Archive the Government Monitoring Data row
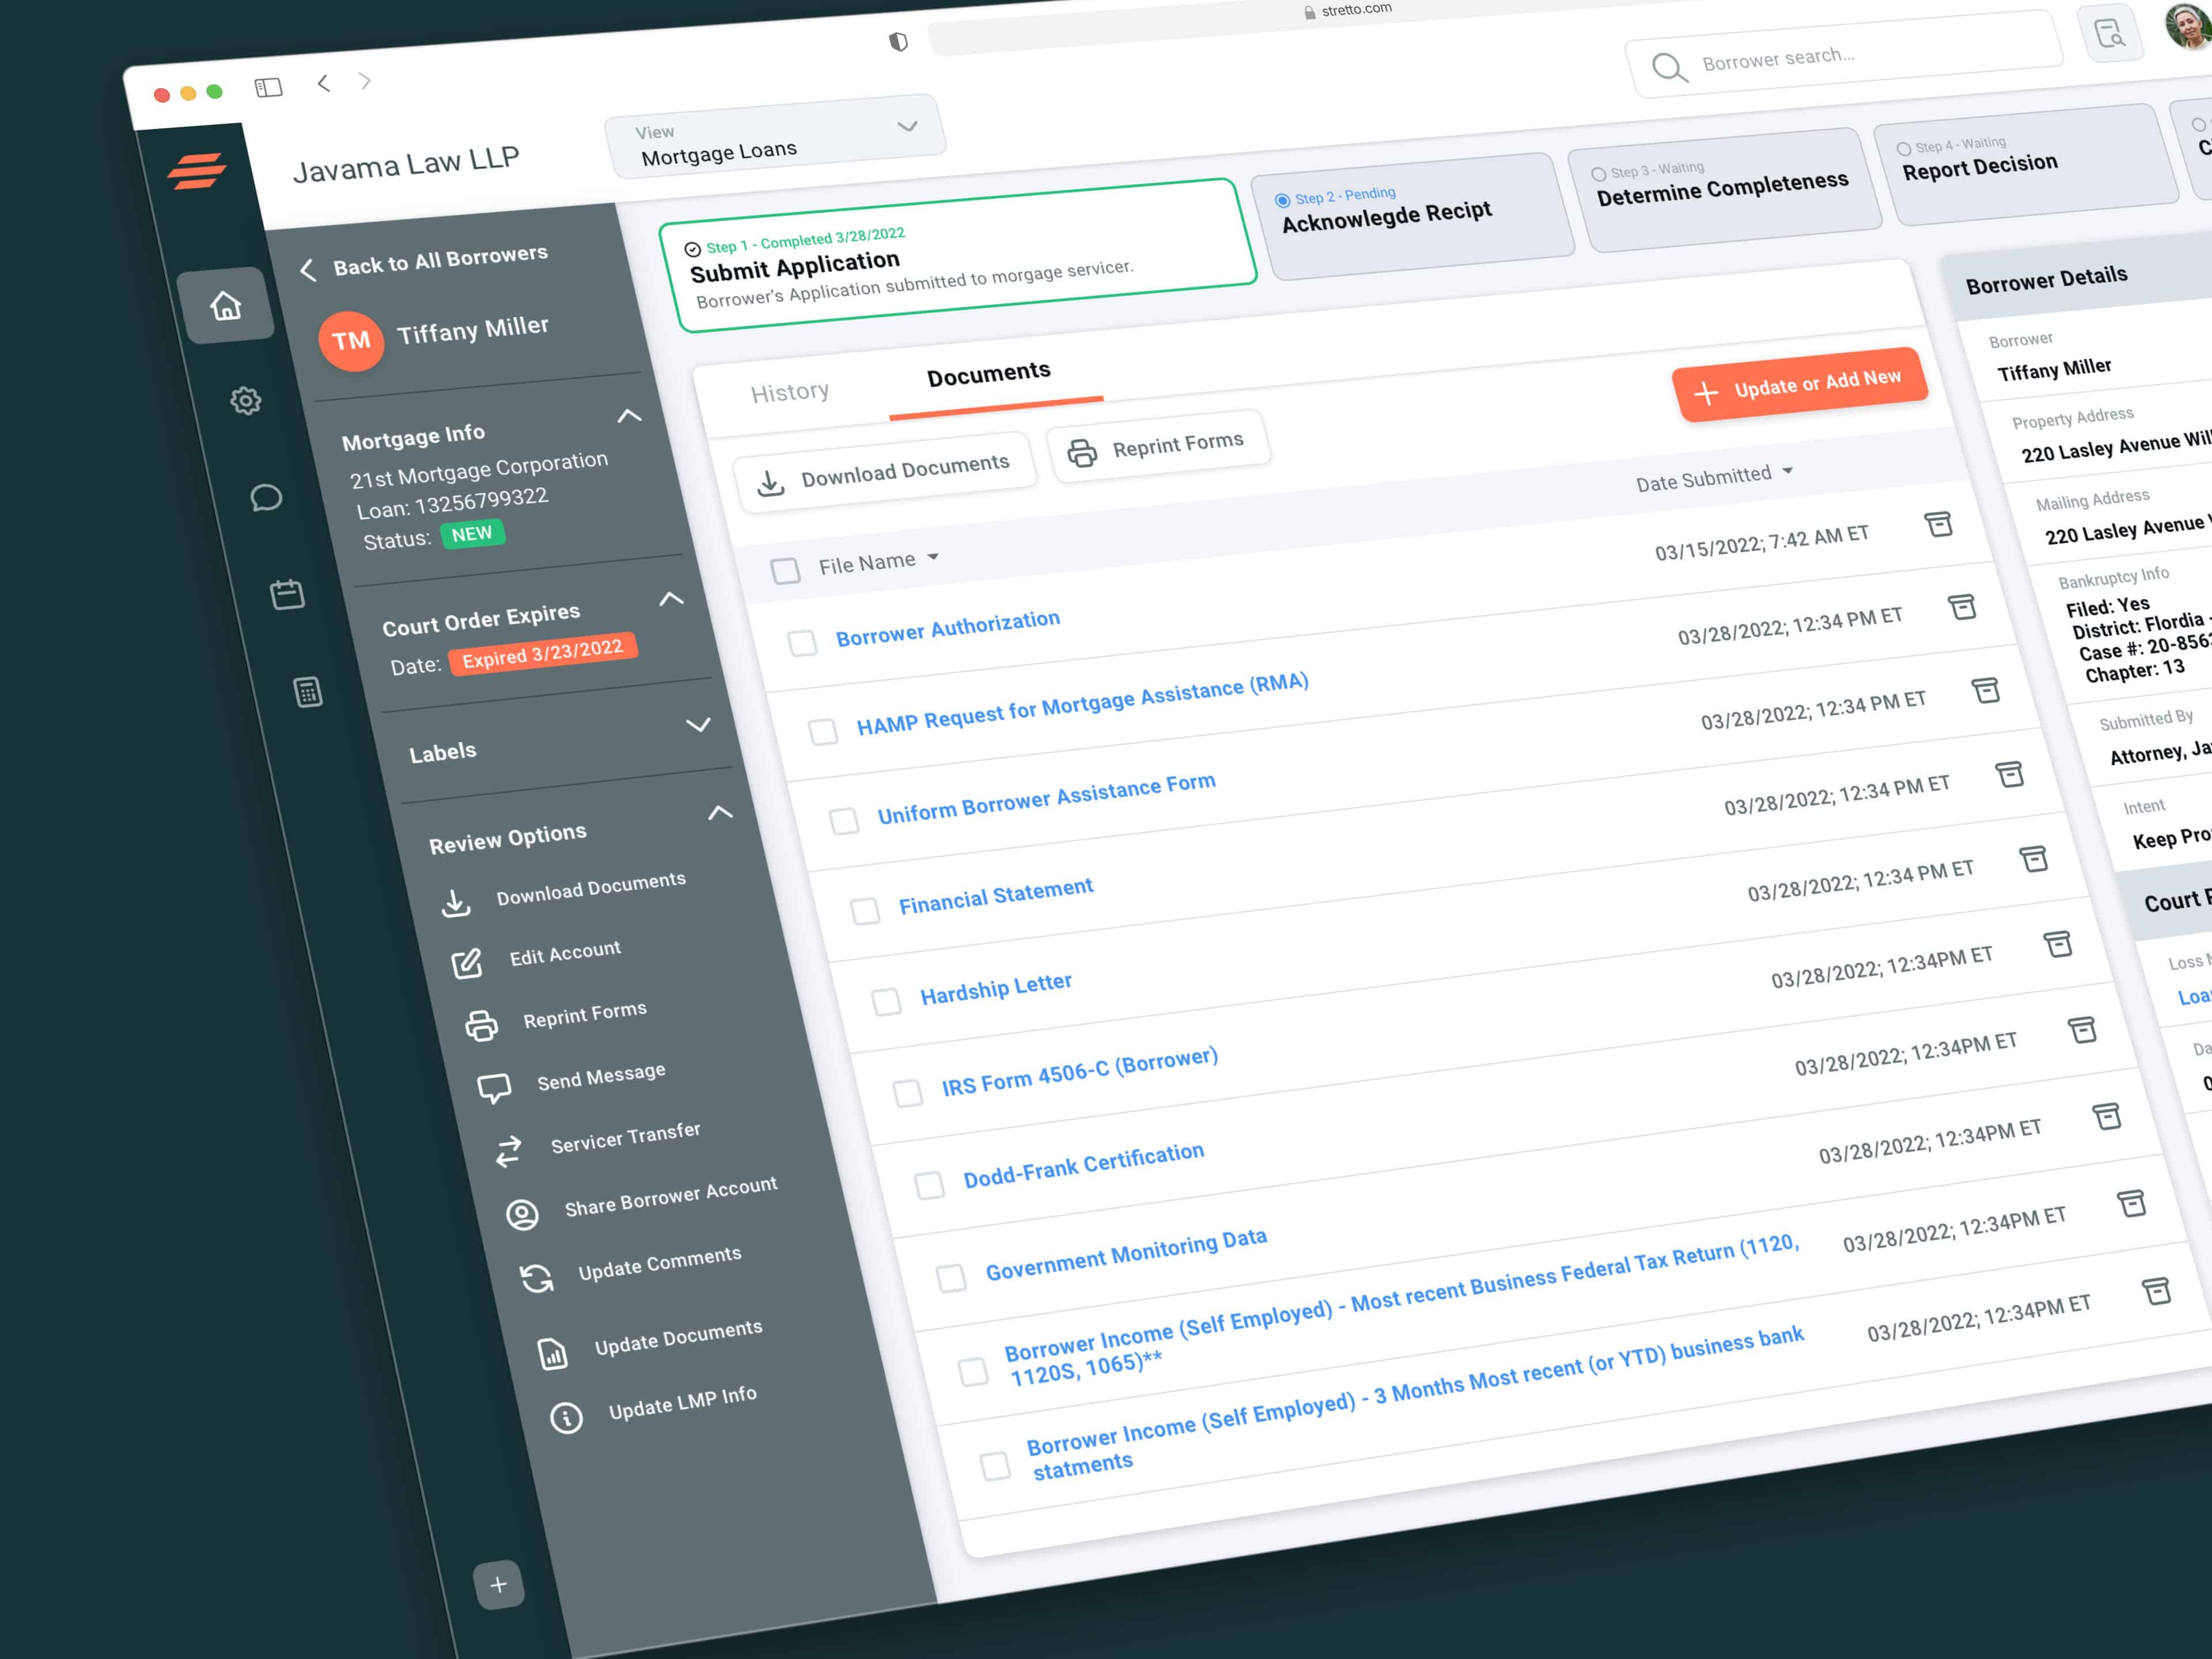The width and height of the screenshot is (2212, 1659). 2107,1116
